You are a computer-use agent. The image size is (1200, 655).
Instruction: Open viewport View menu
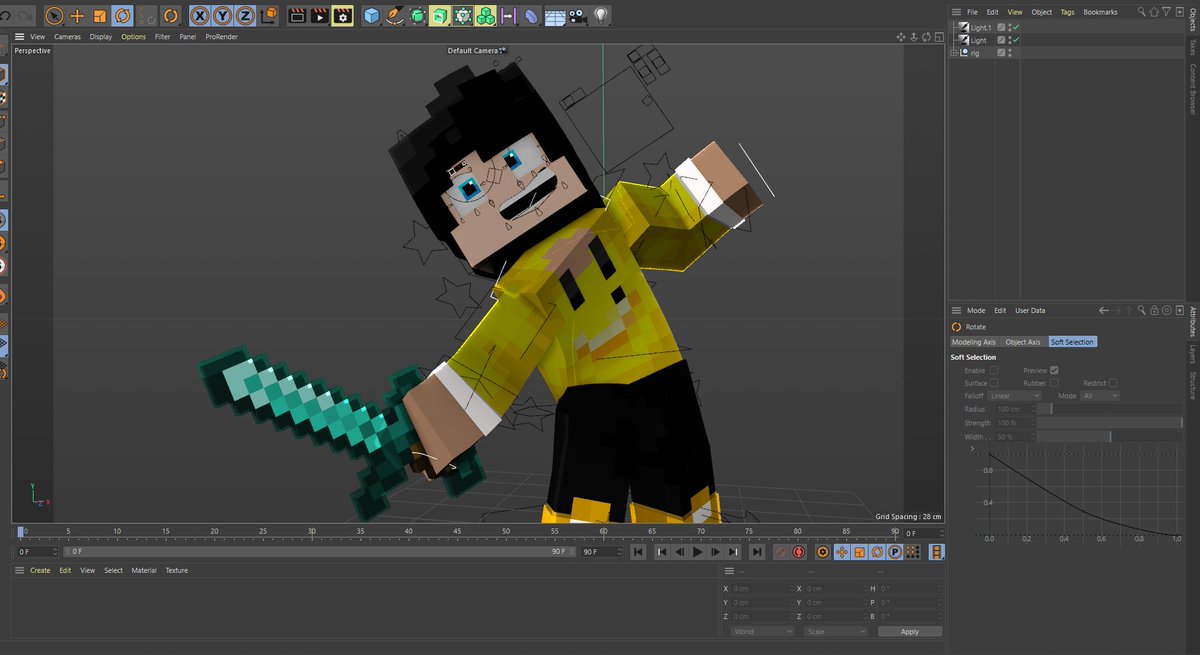37,37
